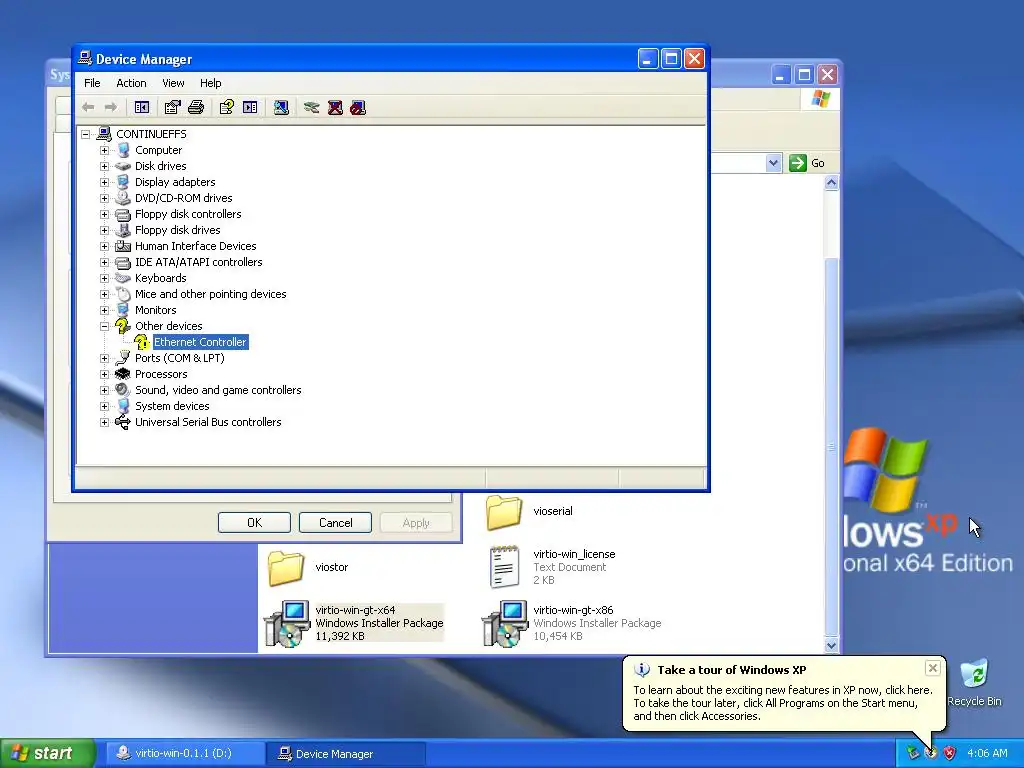Open the Action menu
Screen dimensions: 1024x768
[131, 83]
